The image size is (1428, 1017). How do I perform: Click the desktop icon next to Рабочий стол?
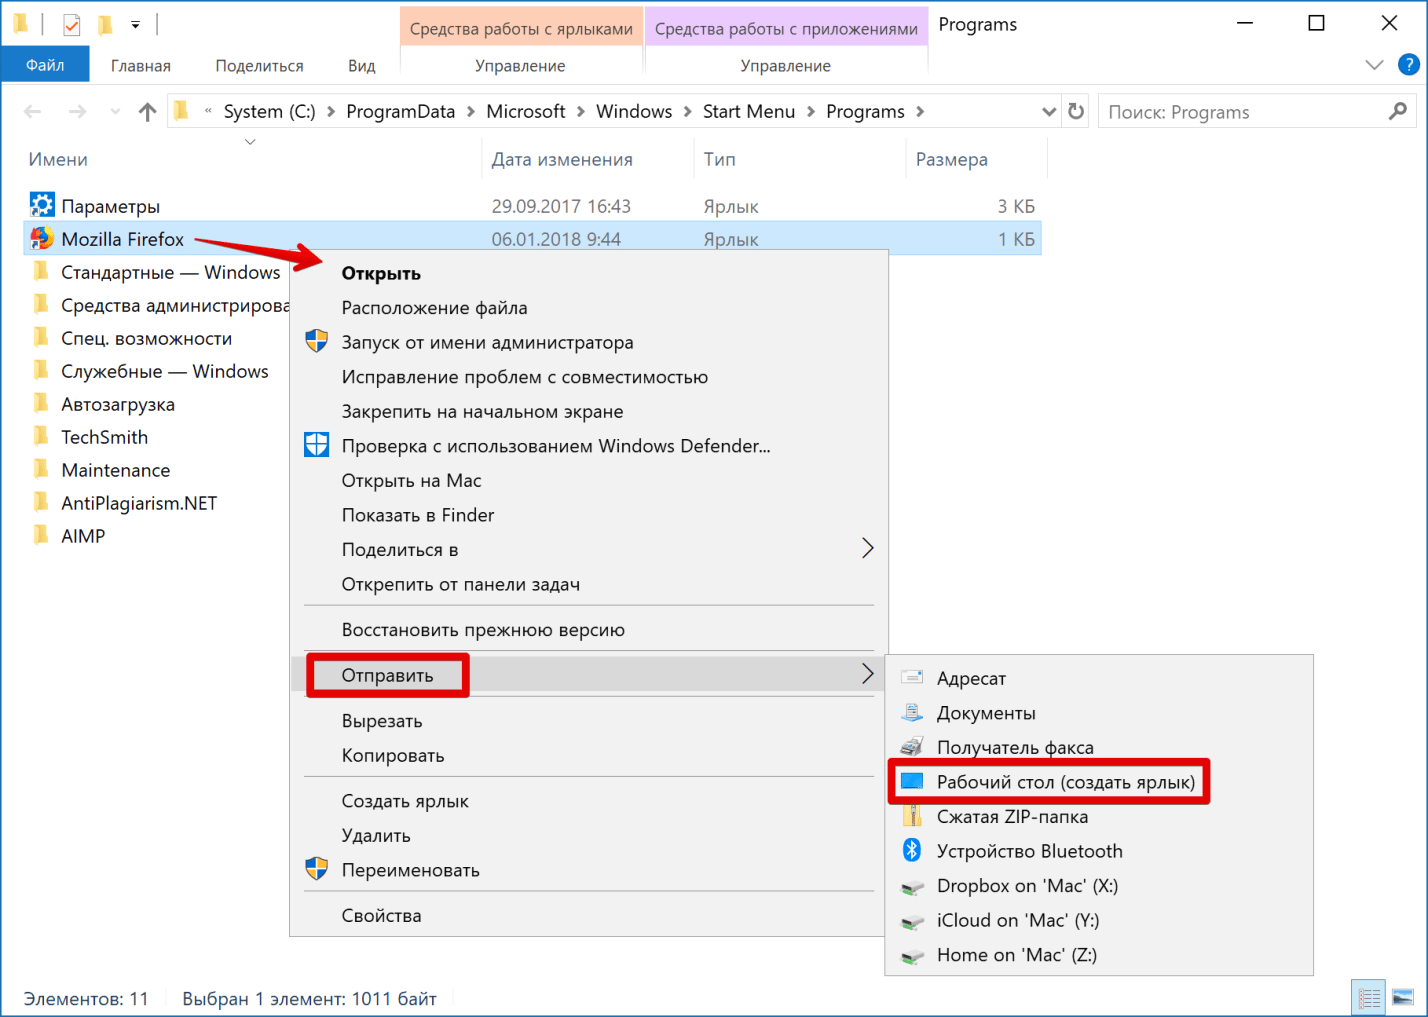click(912, 781)
